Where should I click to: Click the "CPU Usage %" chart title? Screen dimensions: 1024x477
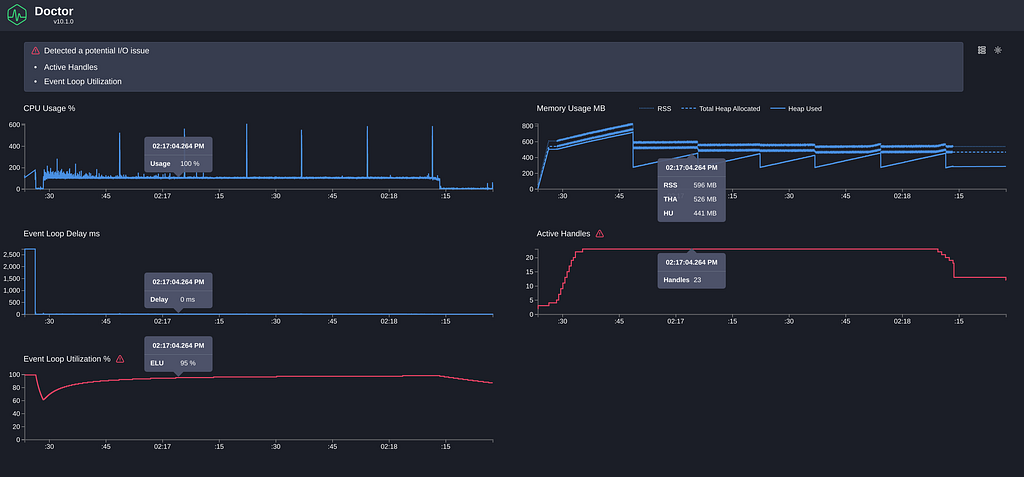[49, 108]
